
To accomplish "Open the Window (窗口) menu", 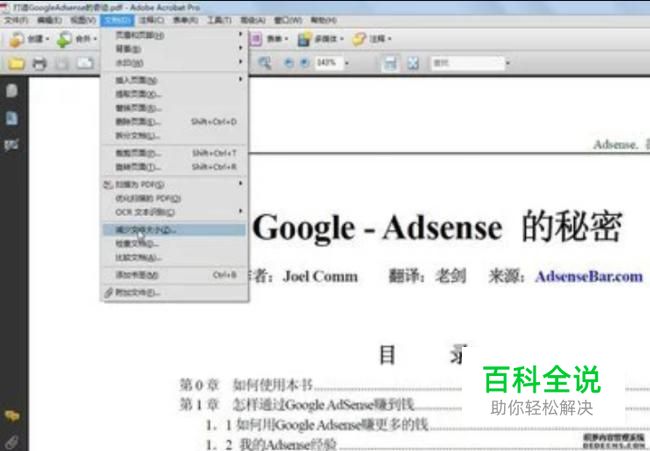I will point(288,20).
